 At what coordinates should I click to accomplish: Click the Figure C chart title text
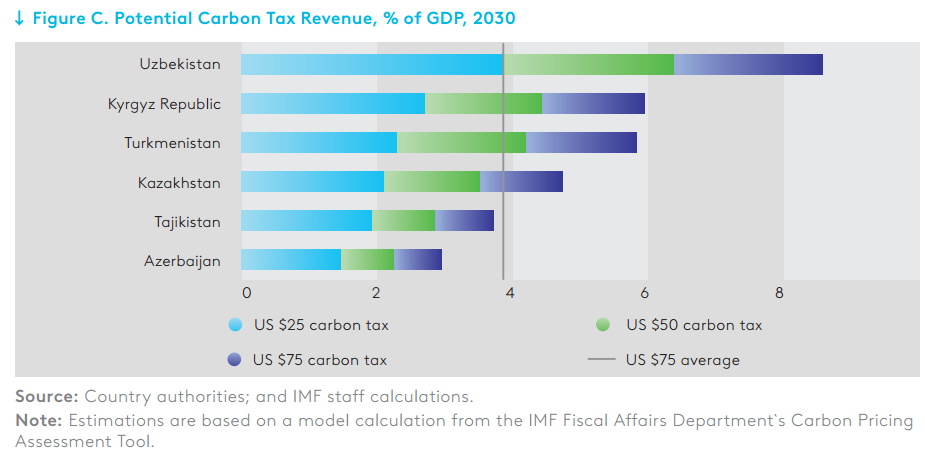coord(274,19)
